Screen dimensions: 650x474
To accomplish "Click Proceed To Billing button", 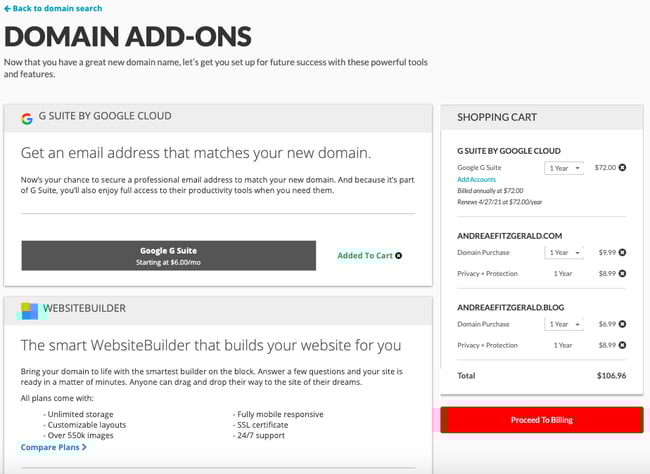I will pyautogui.click(x=542, y=420).
